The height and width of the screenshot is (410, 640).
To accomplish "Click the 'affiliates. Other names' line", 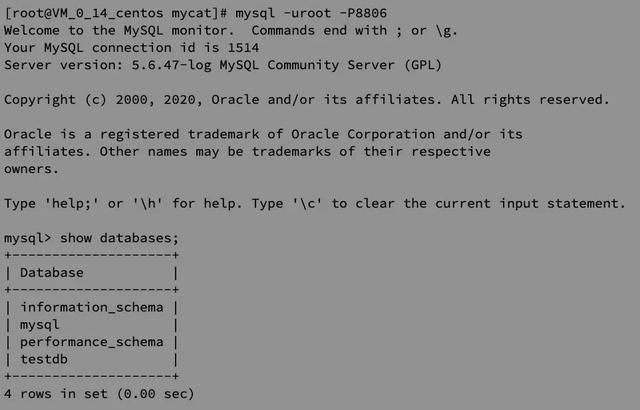I will (247, 152).
